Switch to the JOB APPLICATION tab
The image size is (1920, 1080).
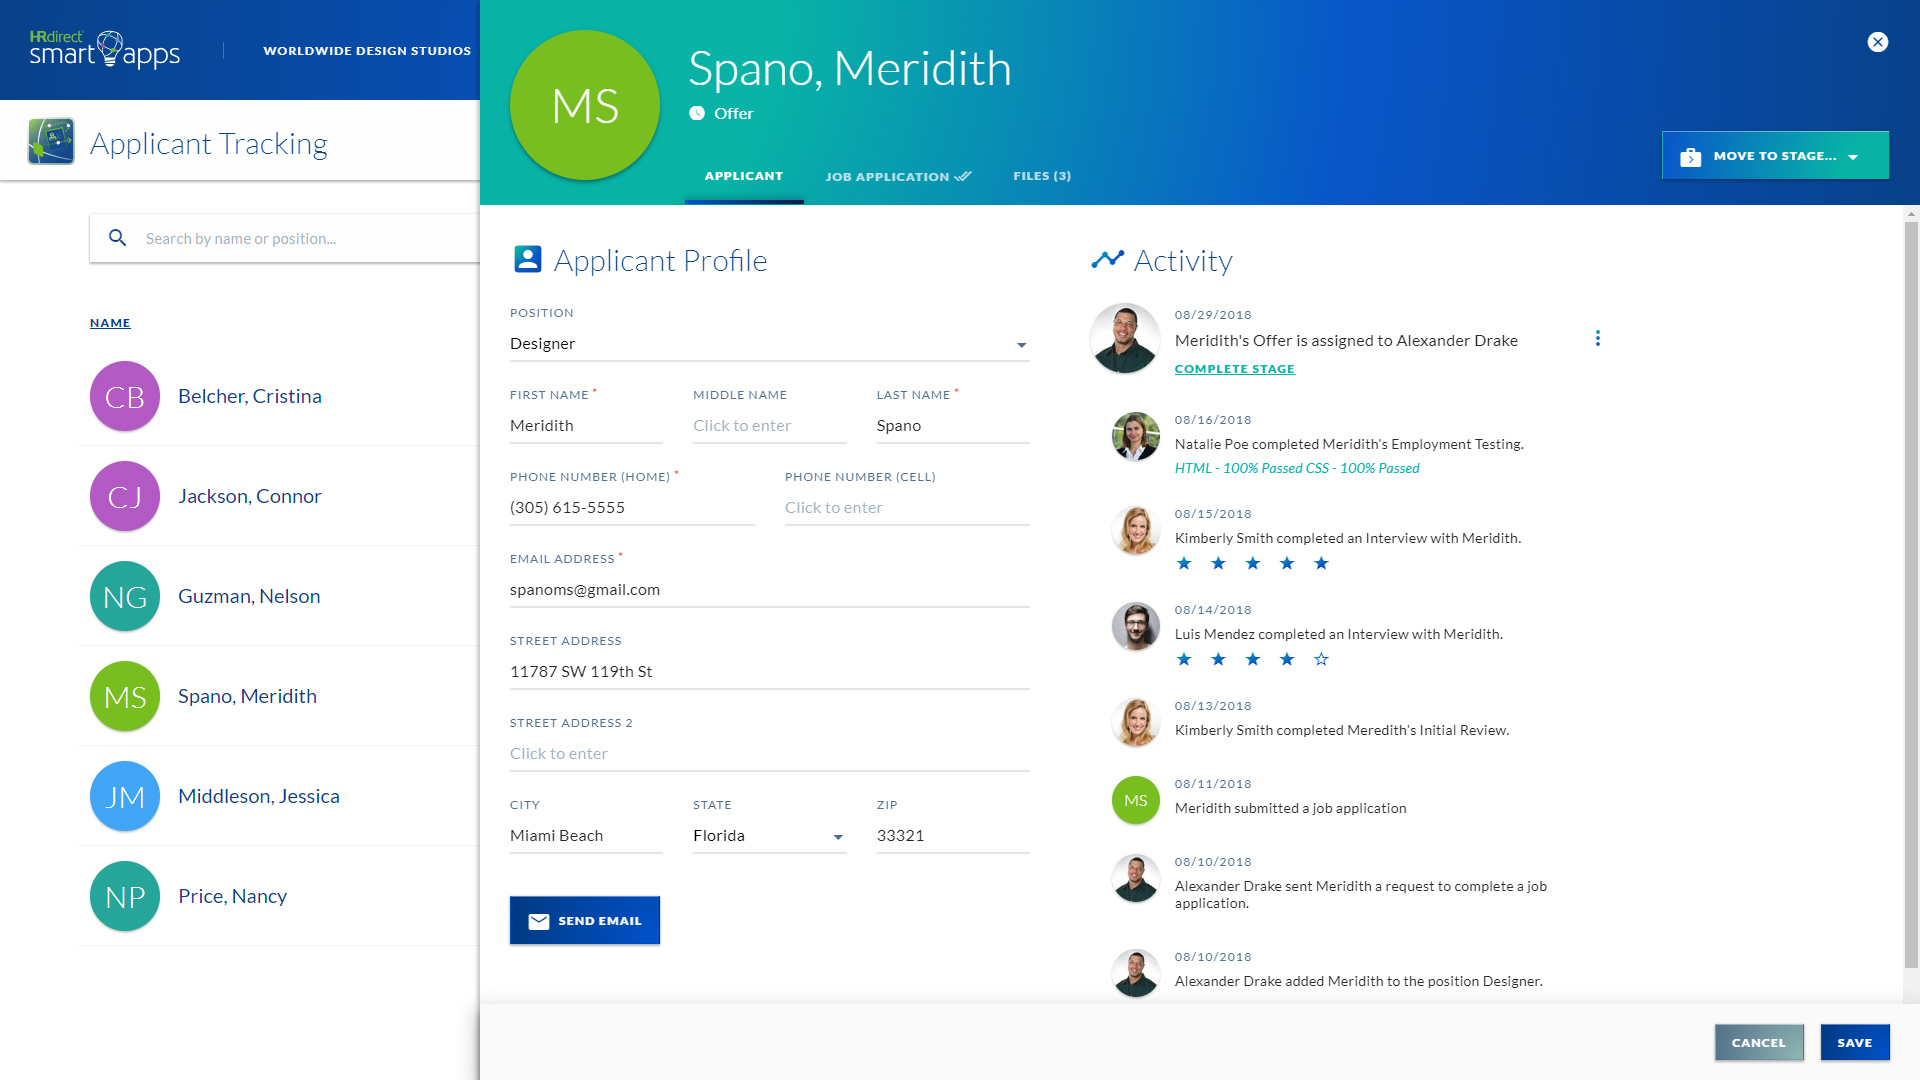point(897,175)
